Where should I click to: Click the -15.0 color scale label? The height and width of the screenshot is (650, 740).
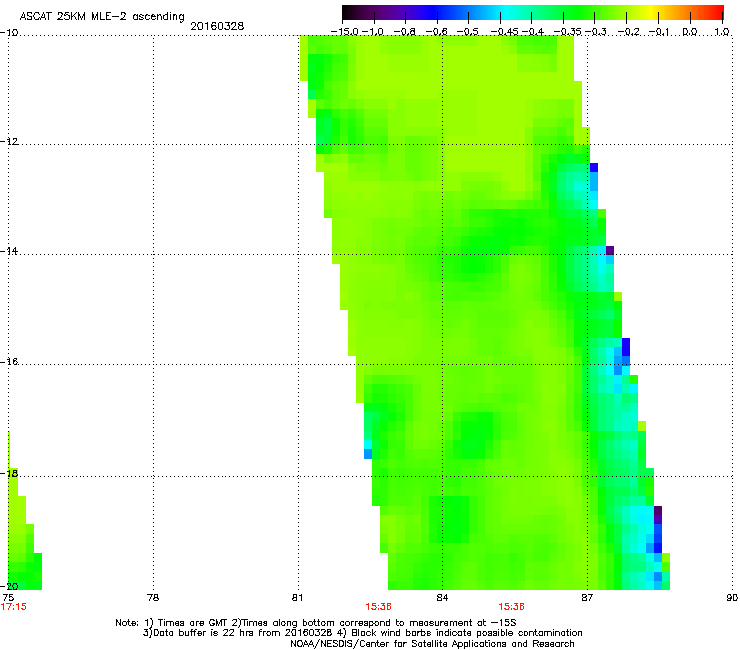tap(344, 32)
